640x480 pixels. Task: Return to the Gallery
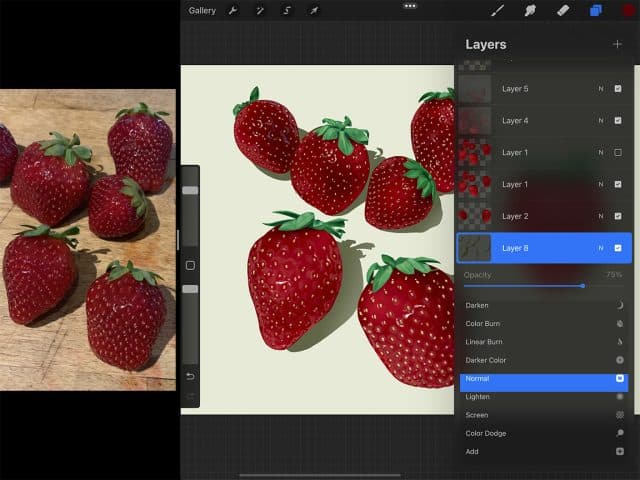click(x=202, y=11)
